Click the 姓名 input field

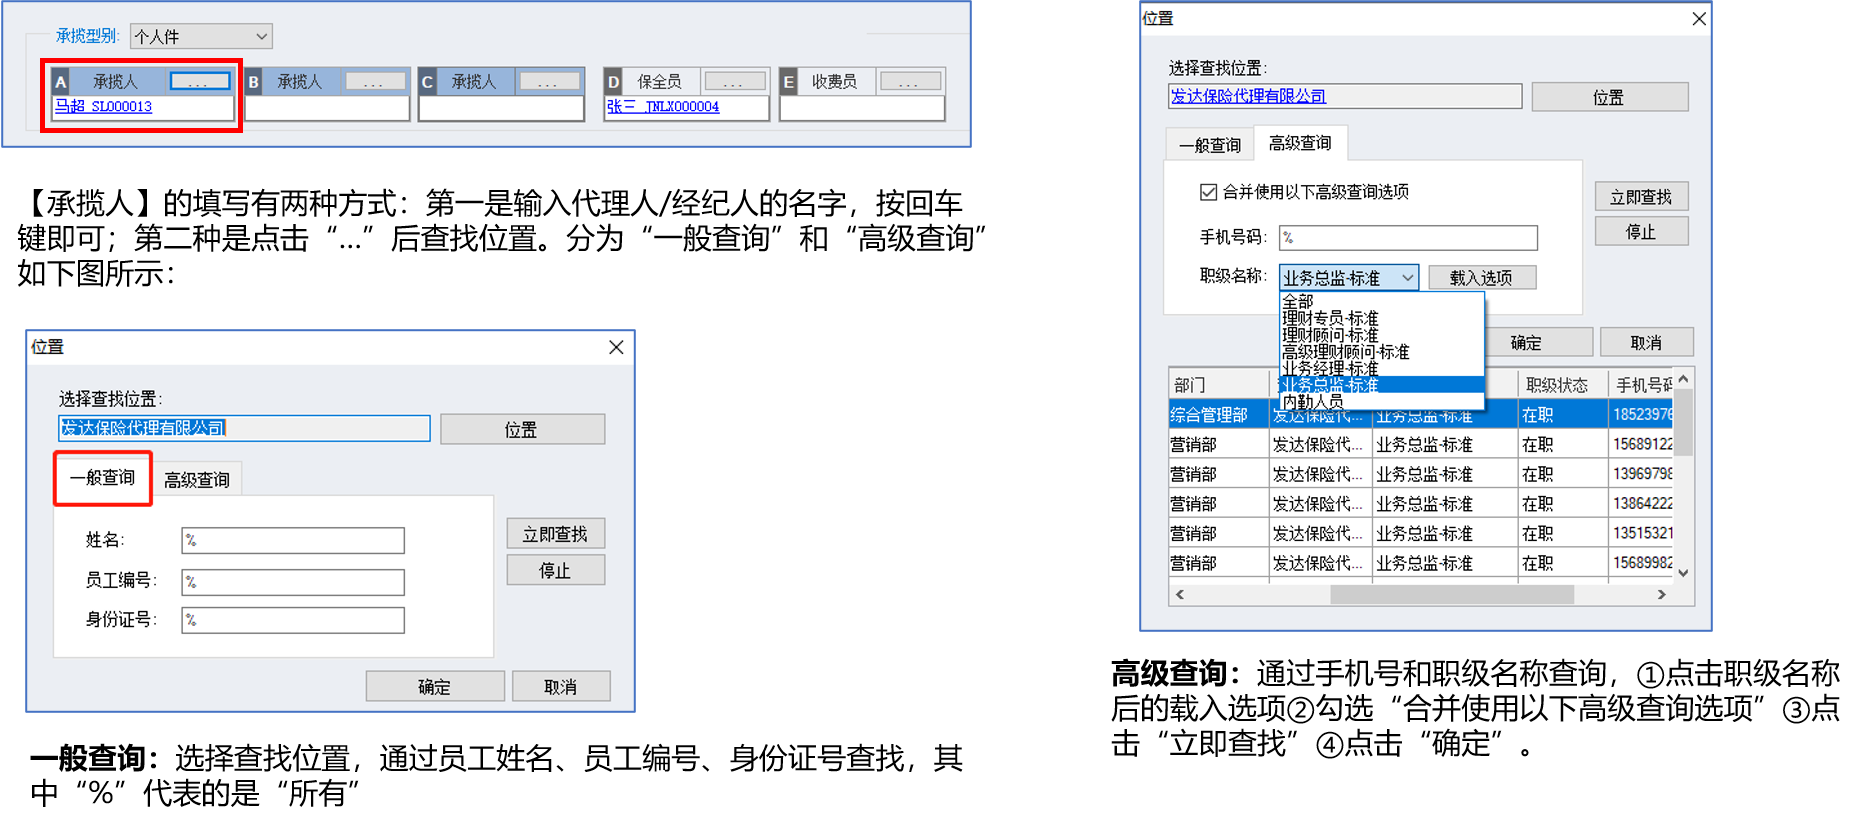tap(293, 541)
